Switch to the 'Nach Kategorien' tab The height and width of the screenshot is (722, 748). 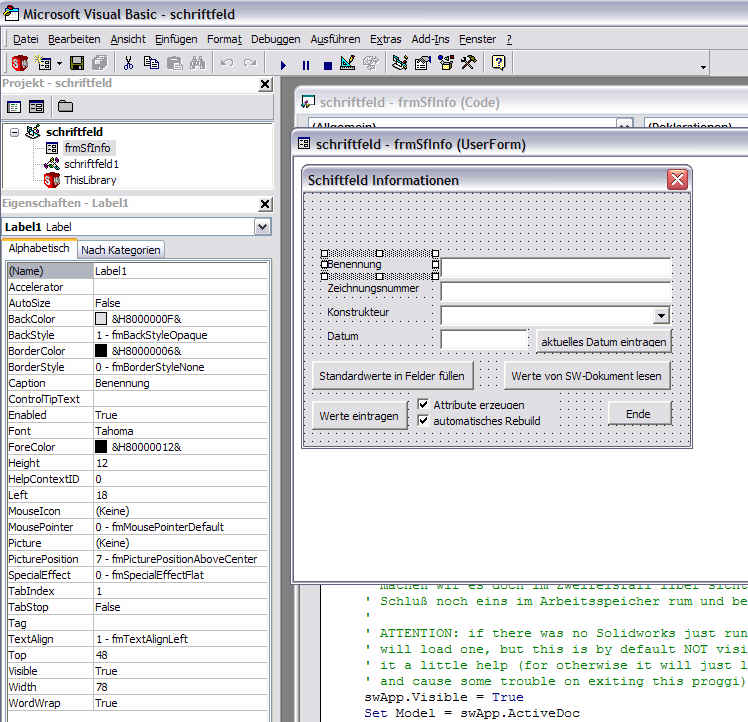tap(120, 250)
